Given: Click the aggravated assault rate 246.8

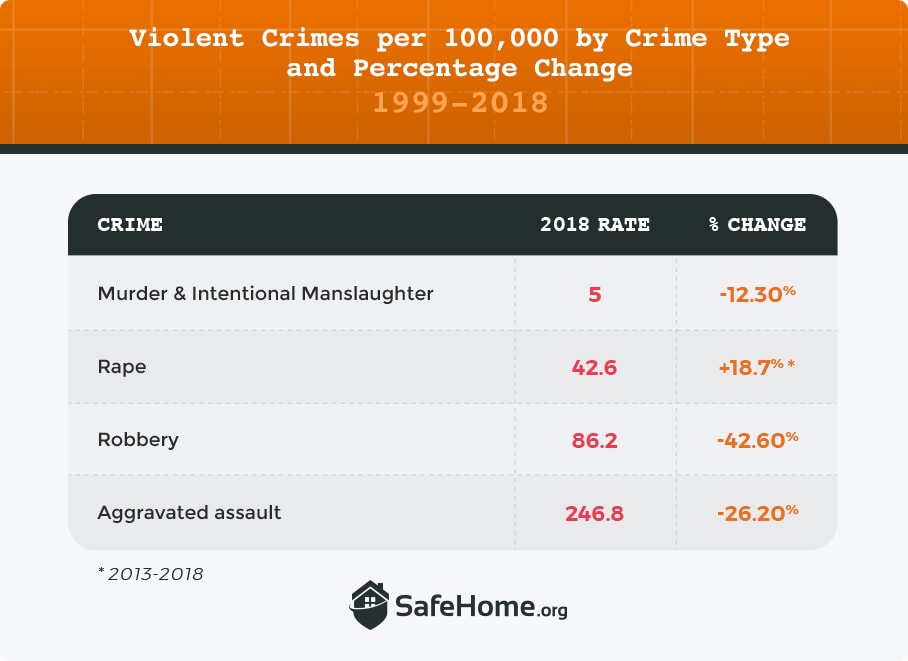Looking at the screenshot, I should (594, 513).
